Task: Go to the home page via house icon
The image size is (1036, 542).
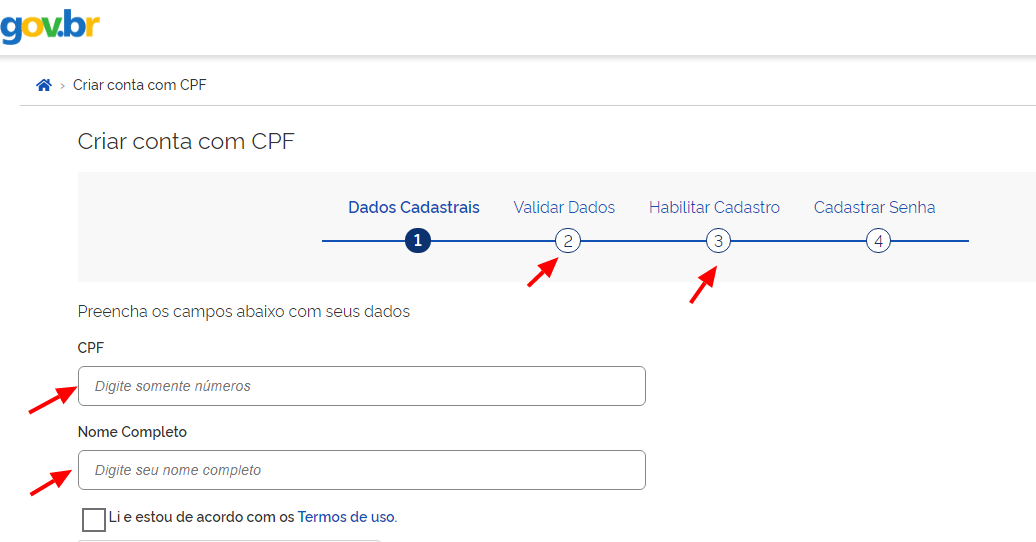Action: coord(44,85)
